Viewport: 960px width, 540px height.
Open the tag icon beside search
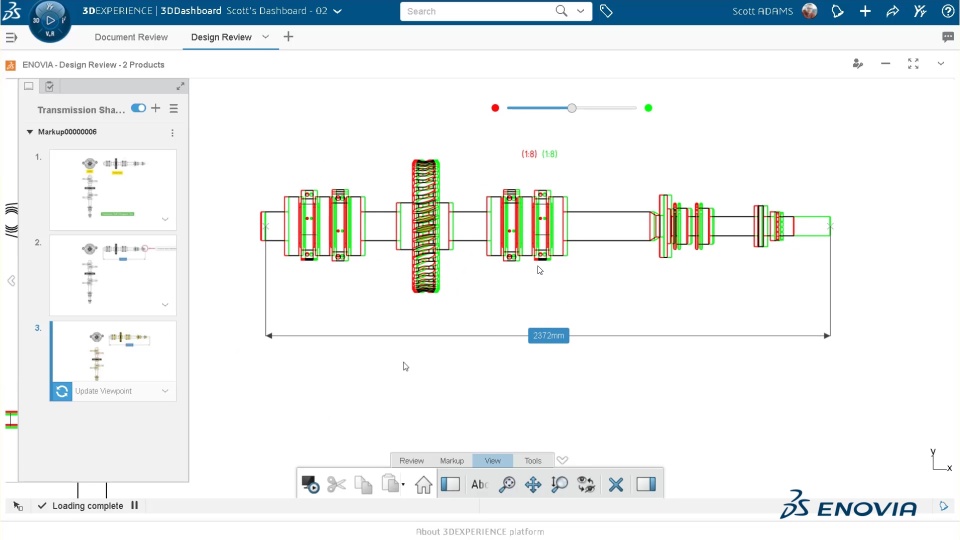pyautogui.click(x=606, y=11)
